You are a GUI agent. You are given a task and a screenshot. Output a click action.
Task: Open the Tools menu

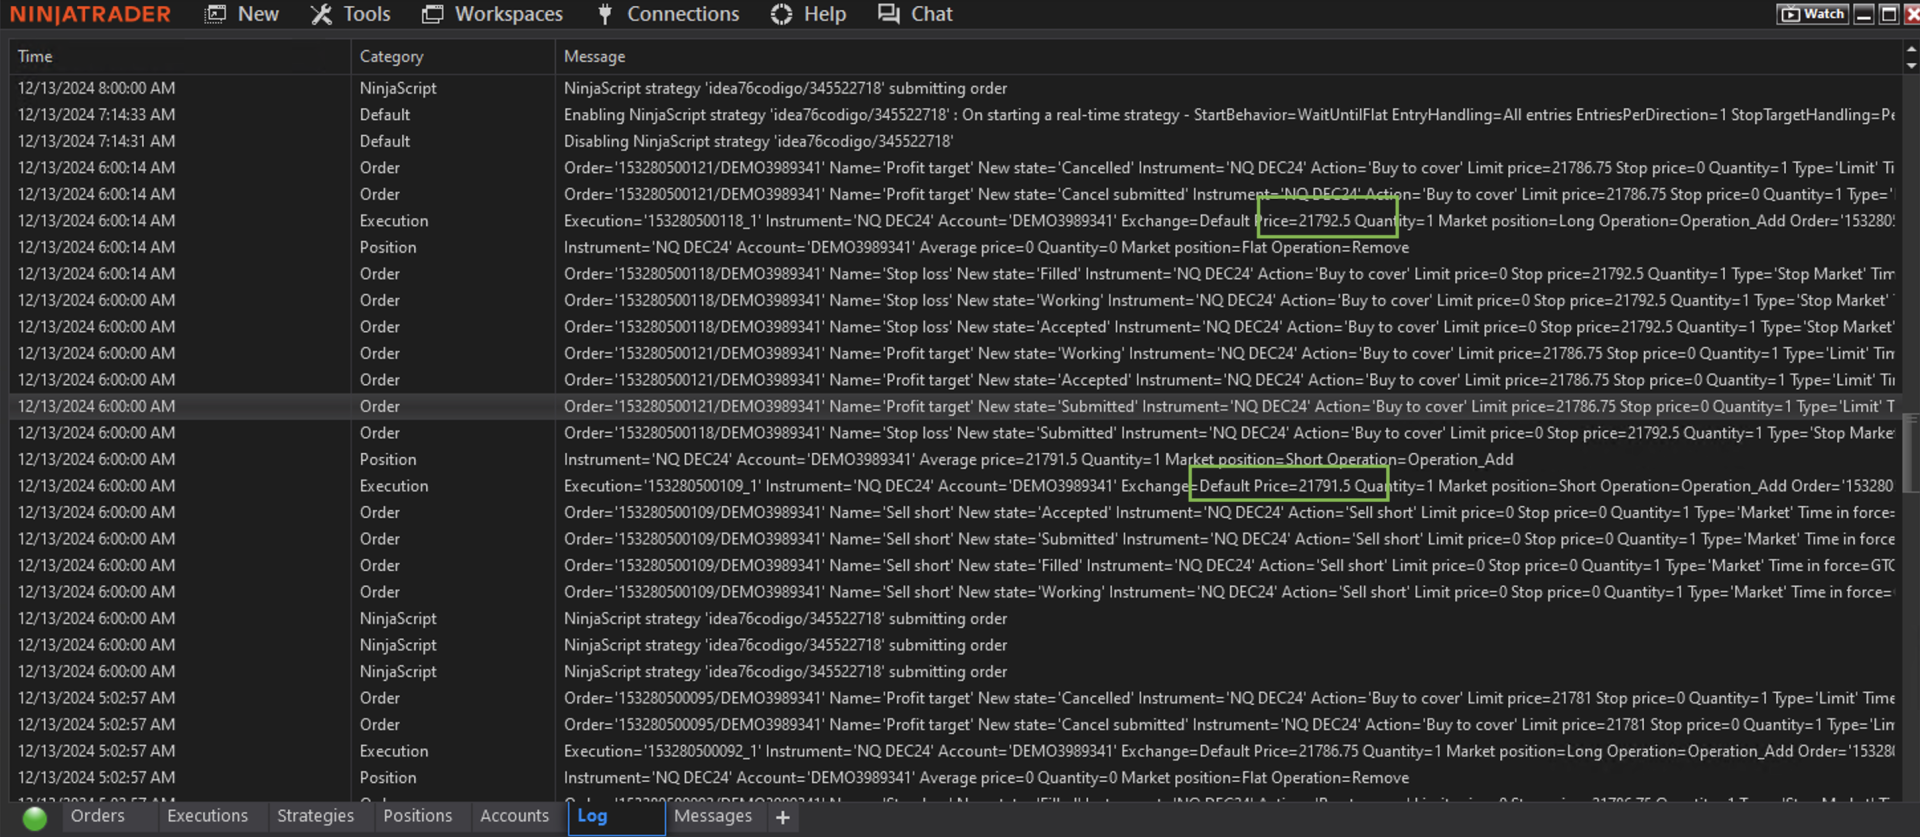click(x=350, y=14)
